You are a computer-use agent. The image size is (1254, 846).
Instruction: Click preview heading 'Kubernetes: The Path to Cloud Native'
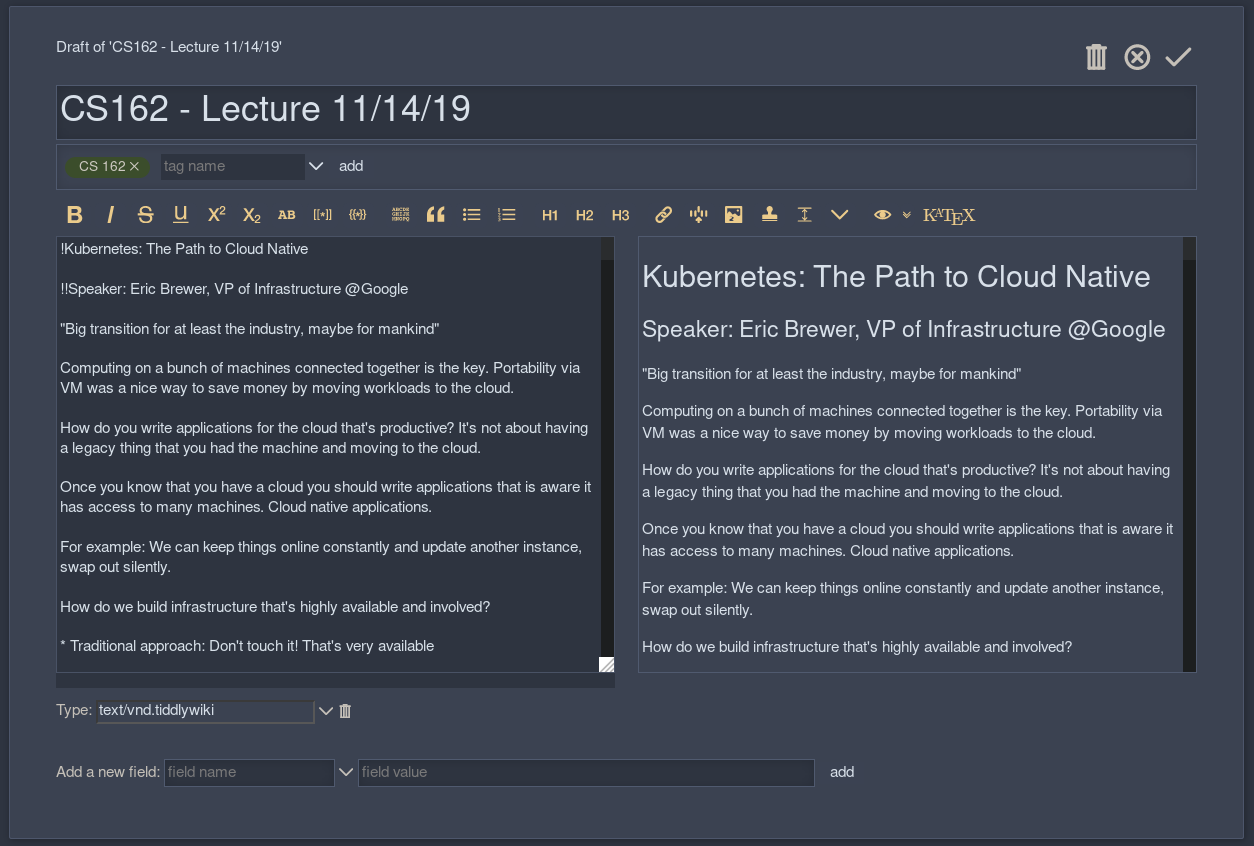tap(896, 277)
